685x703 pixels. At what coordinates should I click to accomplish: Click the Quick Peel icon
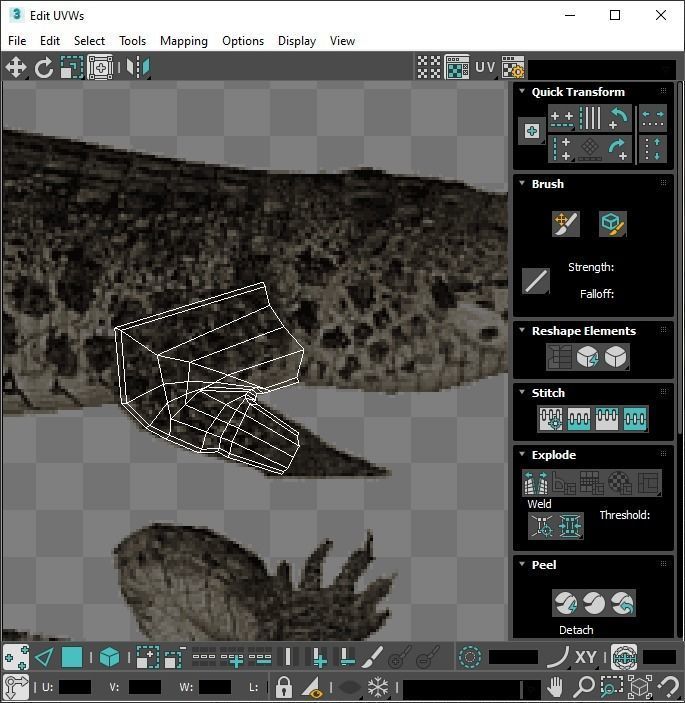566,603
